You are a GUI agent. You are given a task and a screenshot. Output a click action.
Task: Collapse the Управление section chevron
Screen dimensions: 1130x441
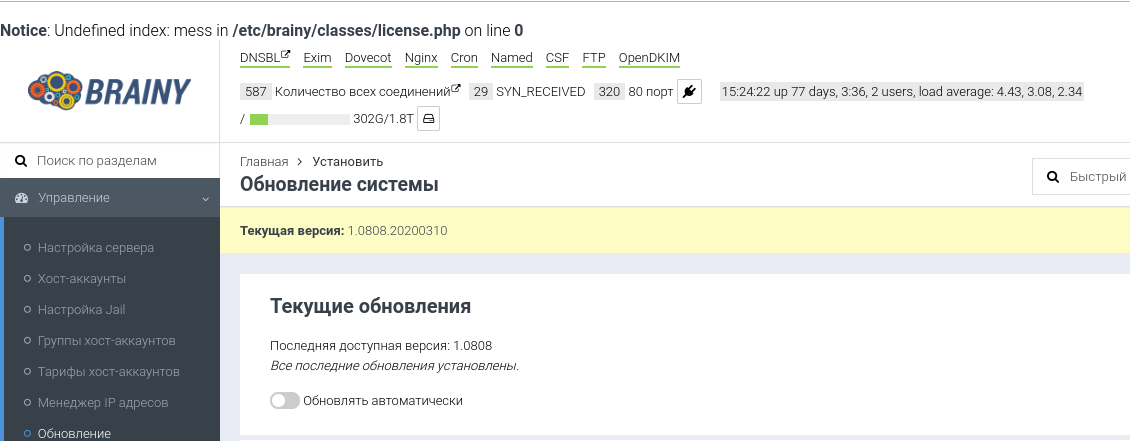(206, 199)
